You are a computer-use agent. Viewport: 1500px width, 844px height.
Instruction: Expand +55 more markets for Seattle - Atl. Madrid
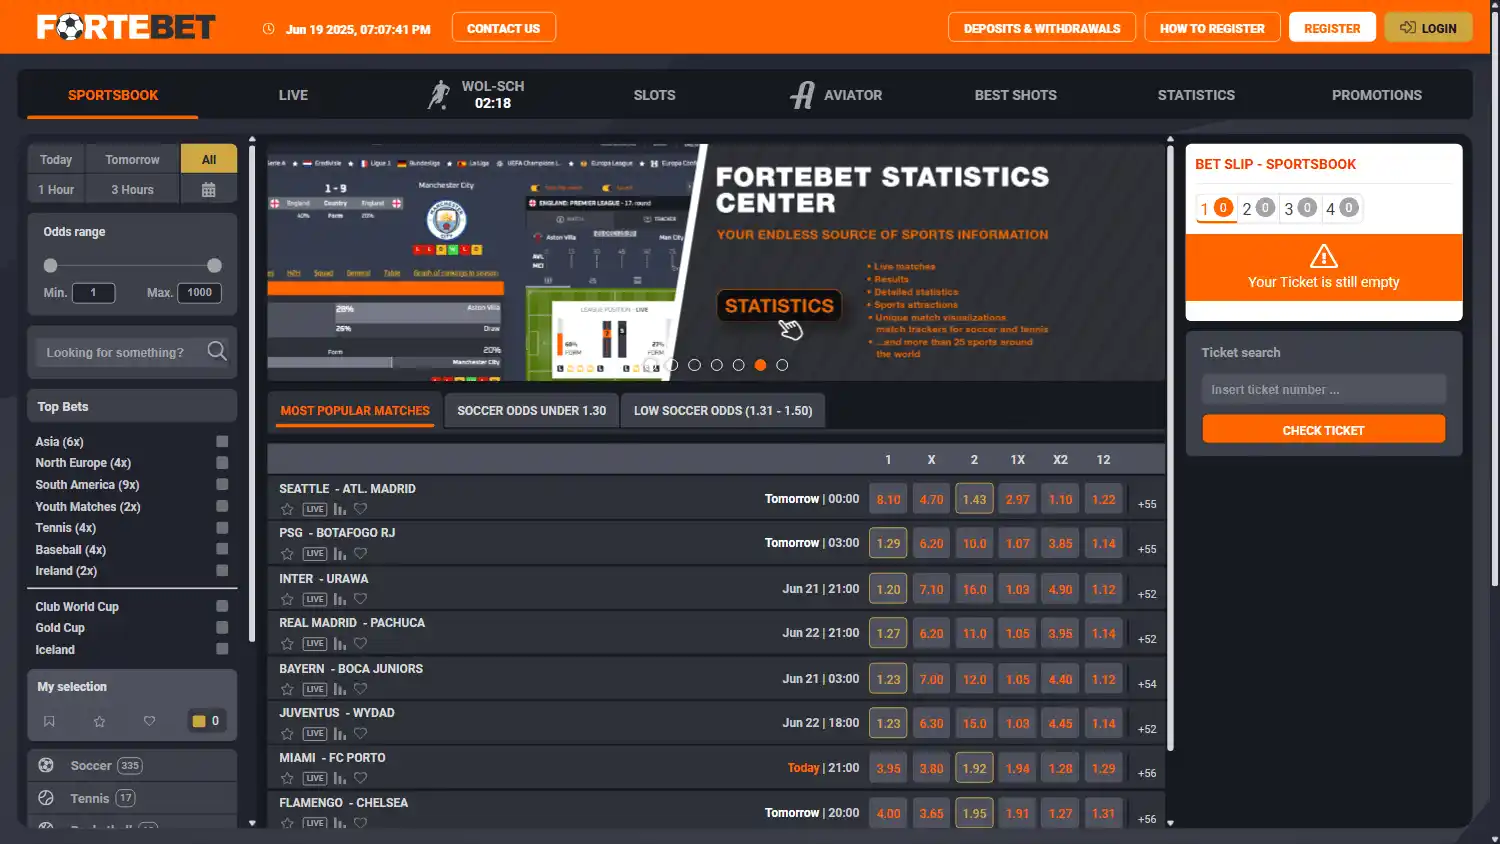click(x=1147, y=504)
